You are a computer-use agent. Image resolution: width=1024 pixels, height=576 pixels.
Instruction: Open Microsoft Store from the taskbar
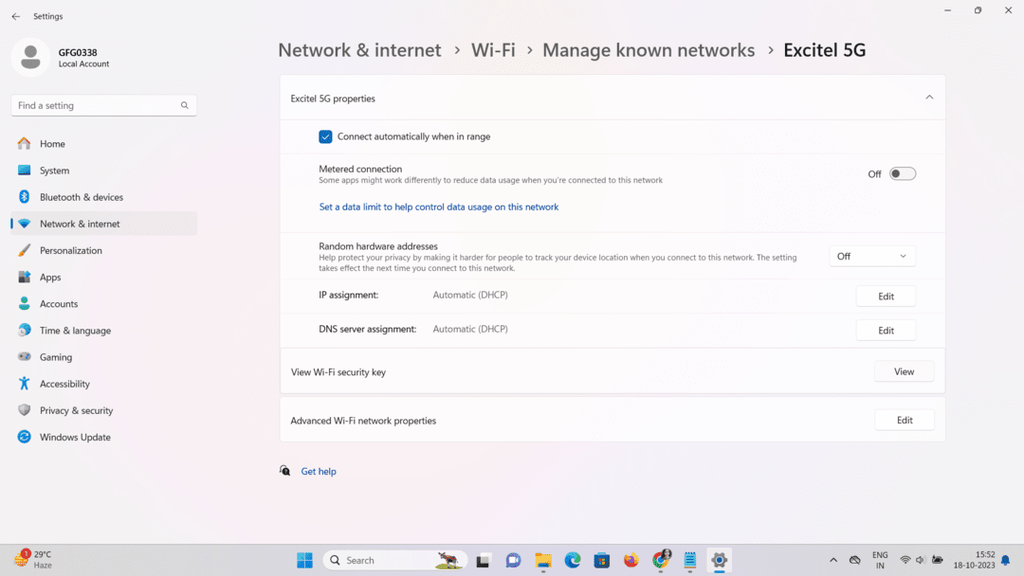click(601, 560)
